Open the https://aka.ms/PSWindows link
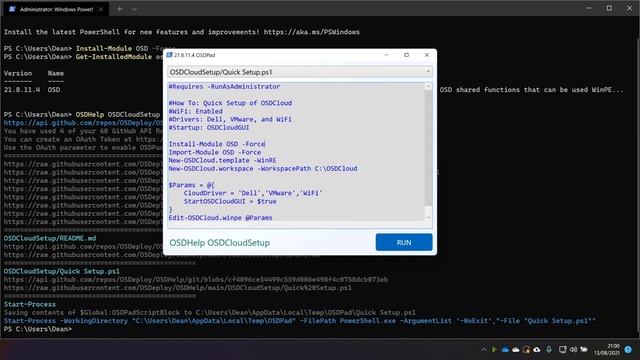The image size is (640, 360). click(x=312, y=32)
